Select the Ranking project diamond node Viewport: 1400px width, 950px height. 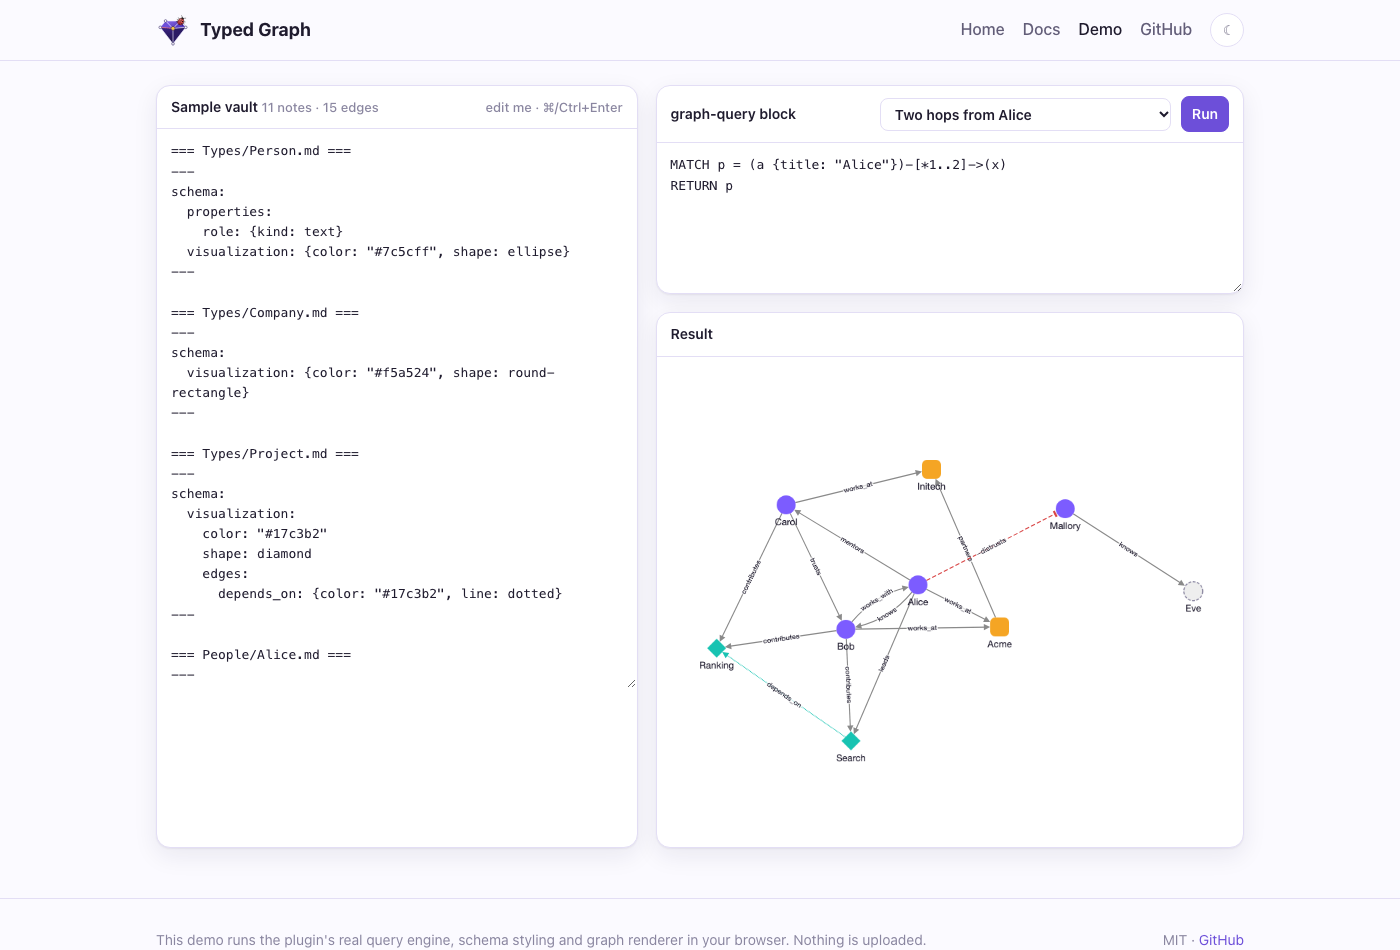point(717,648)
